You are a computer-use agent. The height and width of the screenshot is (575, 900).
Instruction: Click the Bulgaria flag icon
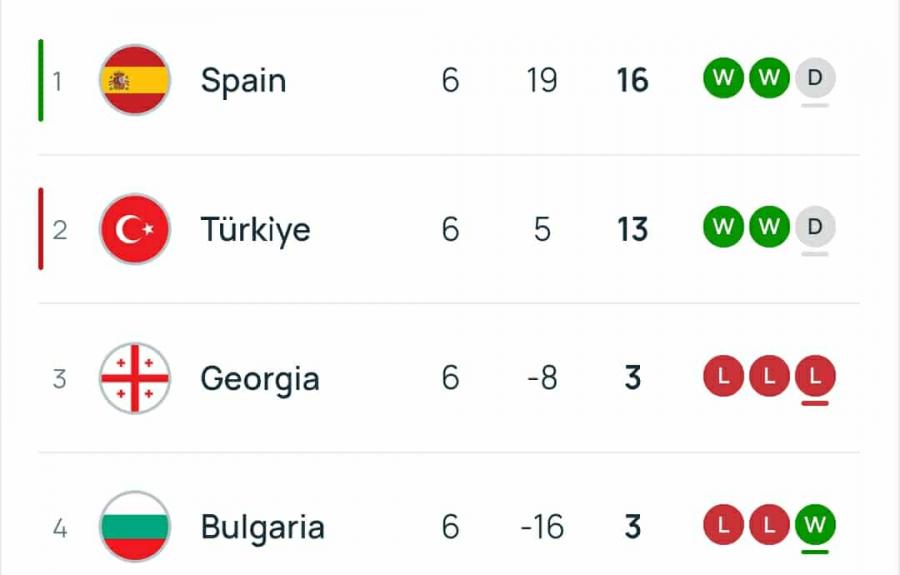135,526
